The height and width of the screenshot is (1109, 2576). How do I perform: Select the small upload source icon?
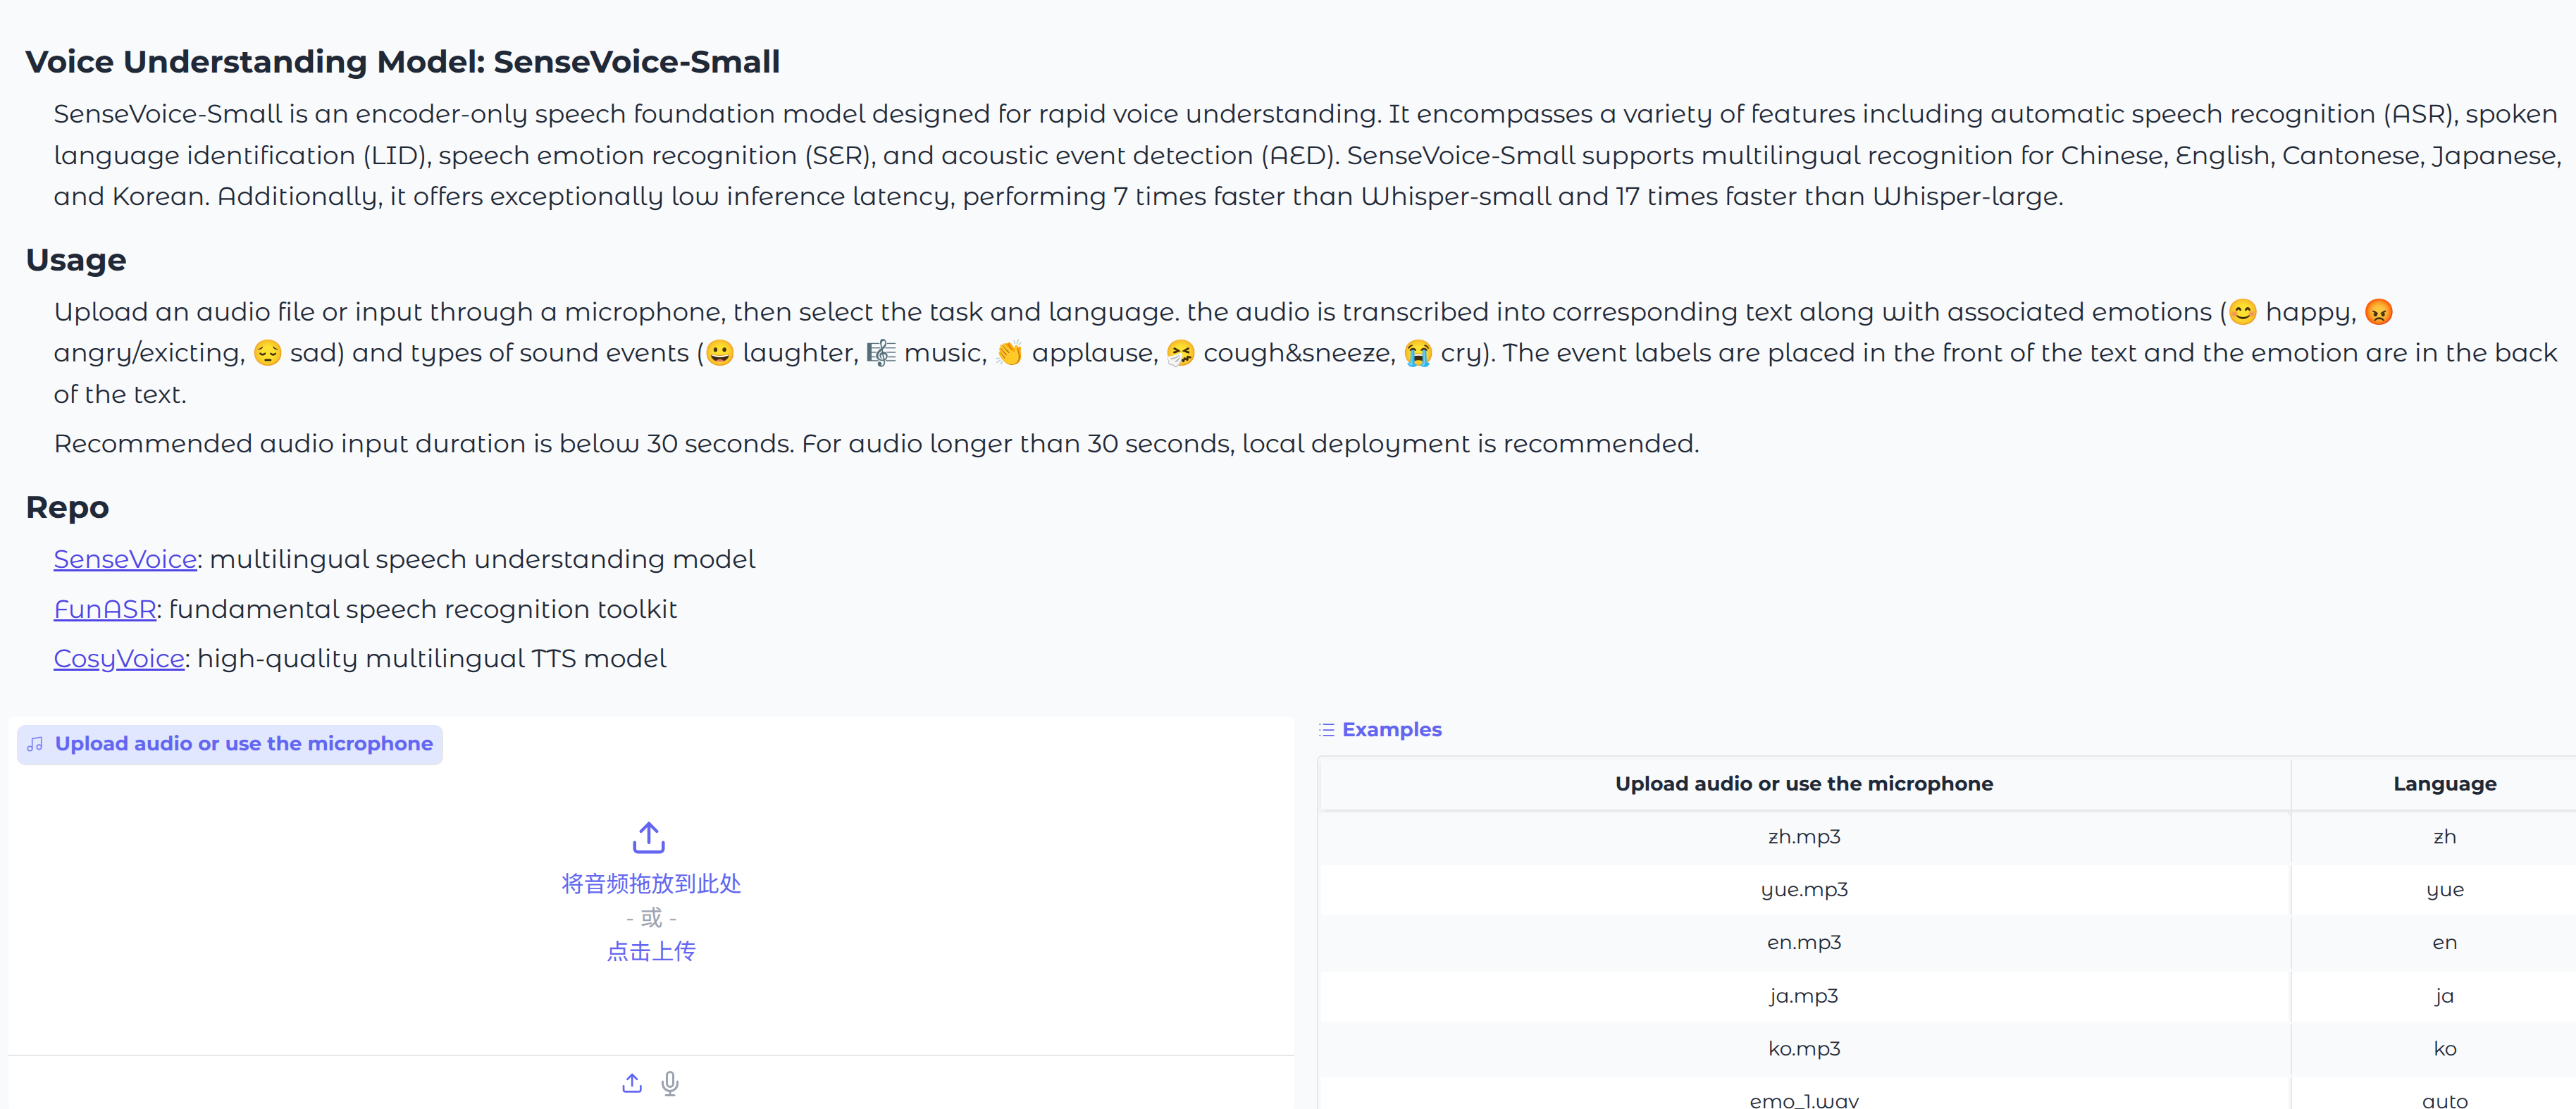(x=632, y=1083)
